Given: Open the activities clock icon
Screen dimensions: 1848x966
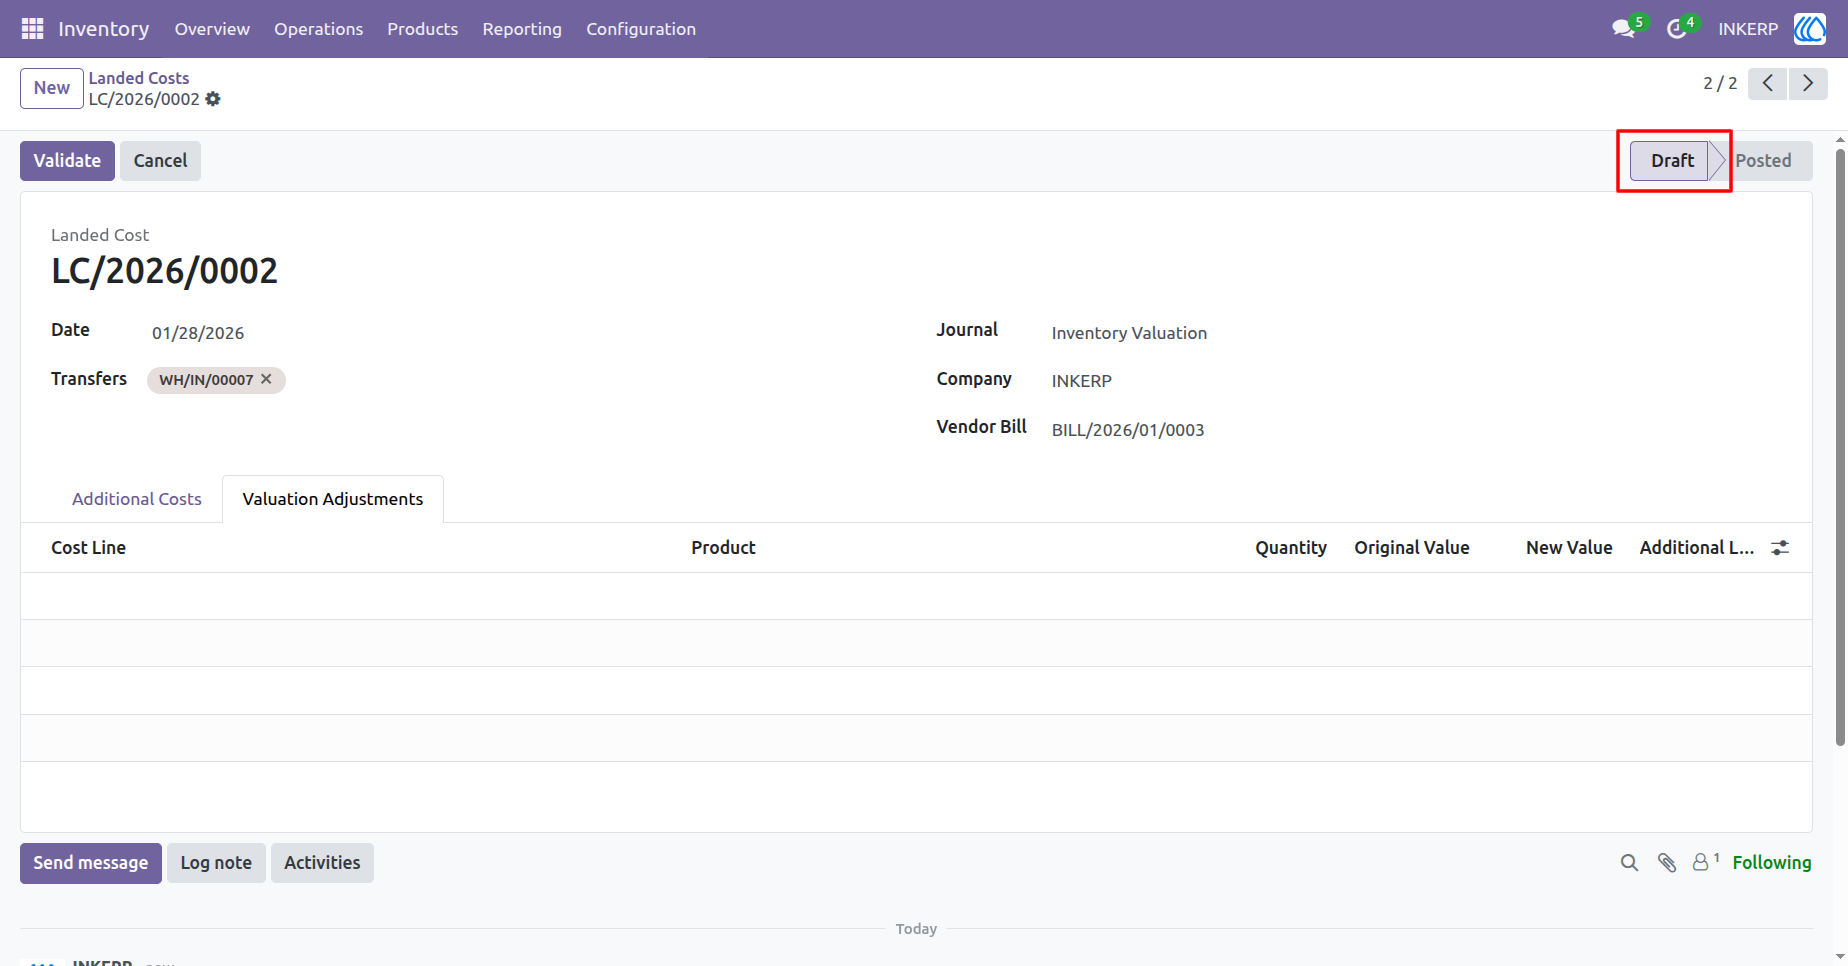Looking at the screenshot, I should [x=1676, y=29].
